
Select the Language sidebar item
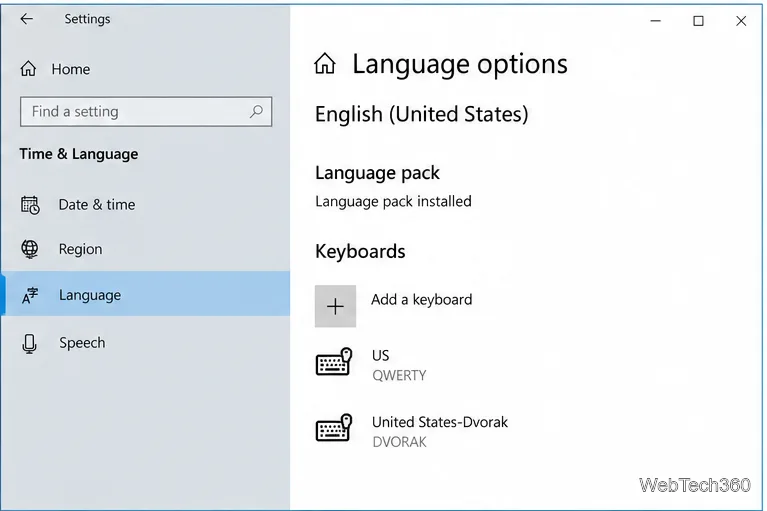(145, 294)
